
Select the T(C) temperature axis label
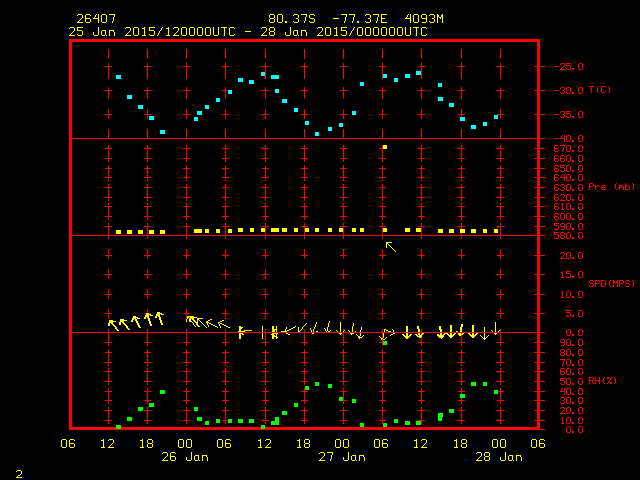[599, 90]
